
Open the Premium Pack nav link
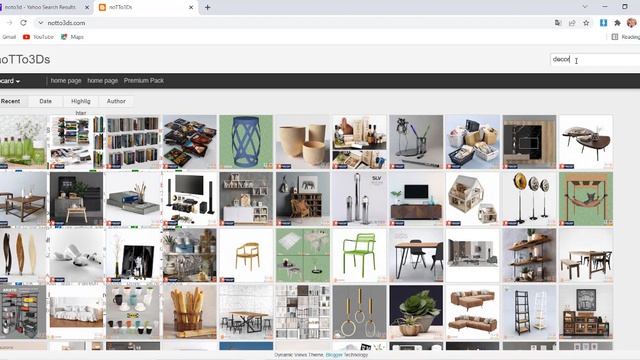[x=144, y=81]
